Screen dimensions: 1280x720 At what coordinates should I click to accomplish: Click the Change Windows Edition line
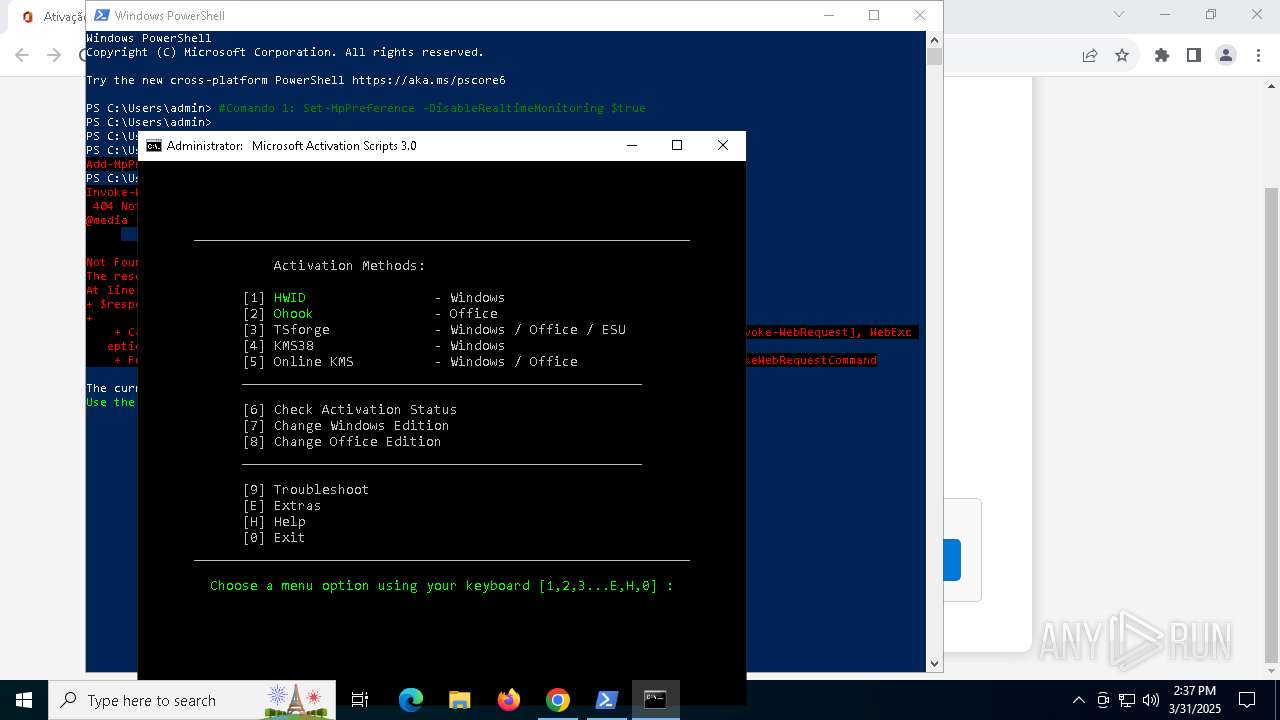coord(346,425)
